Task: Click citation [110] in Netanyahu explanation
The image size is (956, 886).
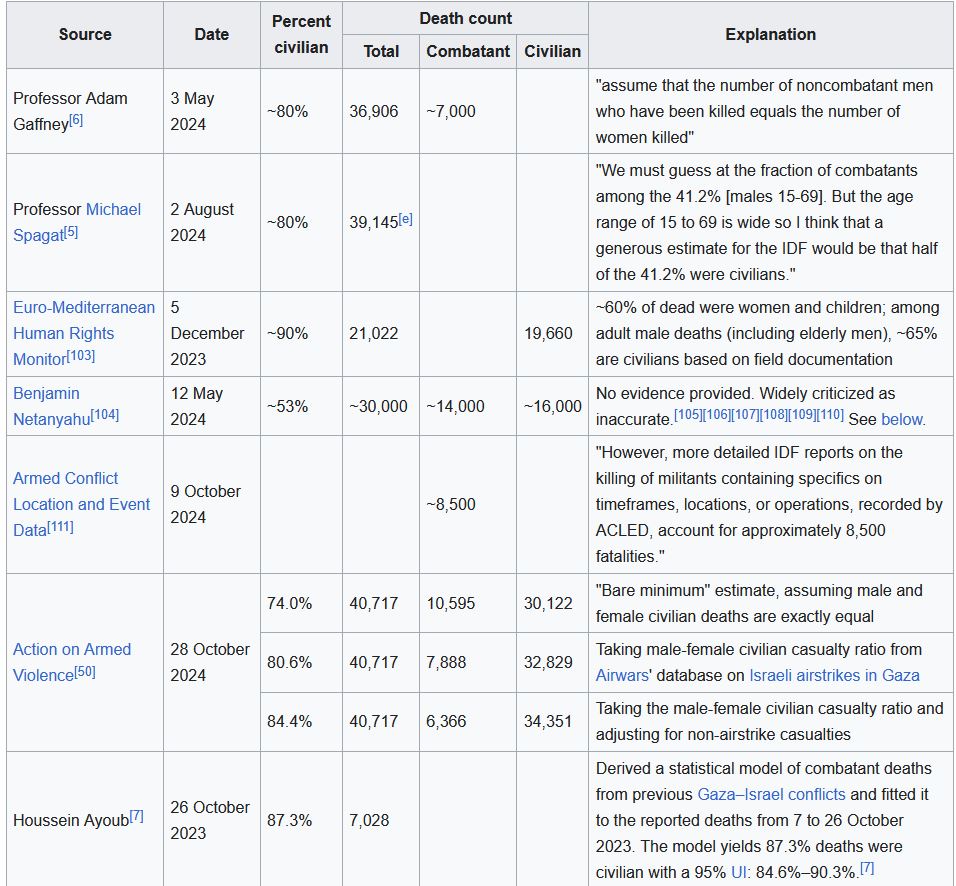Action: [830, 414]
